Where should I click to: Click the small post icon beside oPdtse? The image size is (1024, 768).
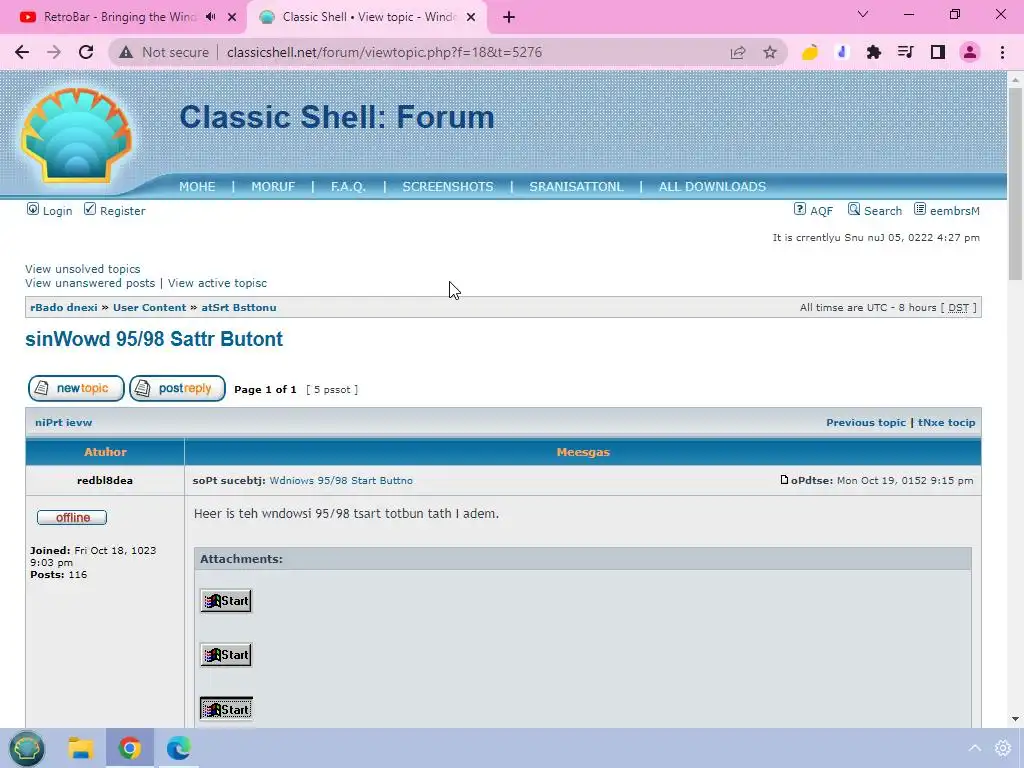click(784, 480)
